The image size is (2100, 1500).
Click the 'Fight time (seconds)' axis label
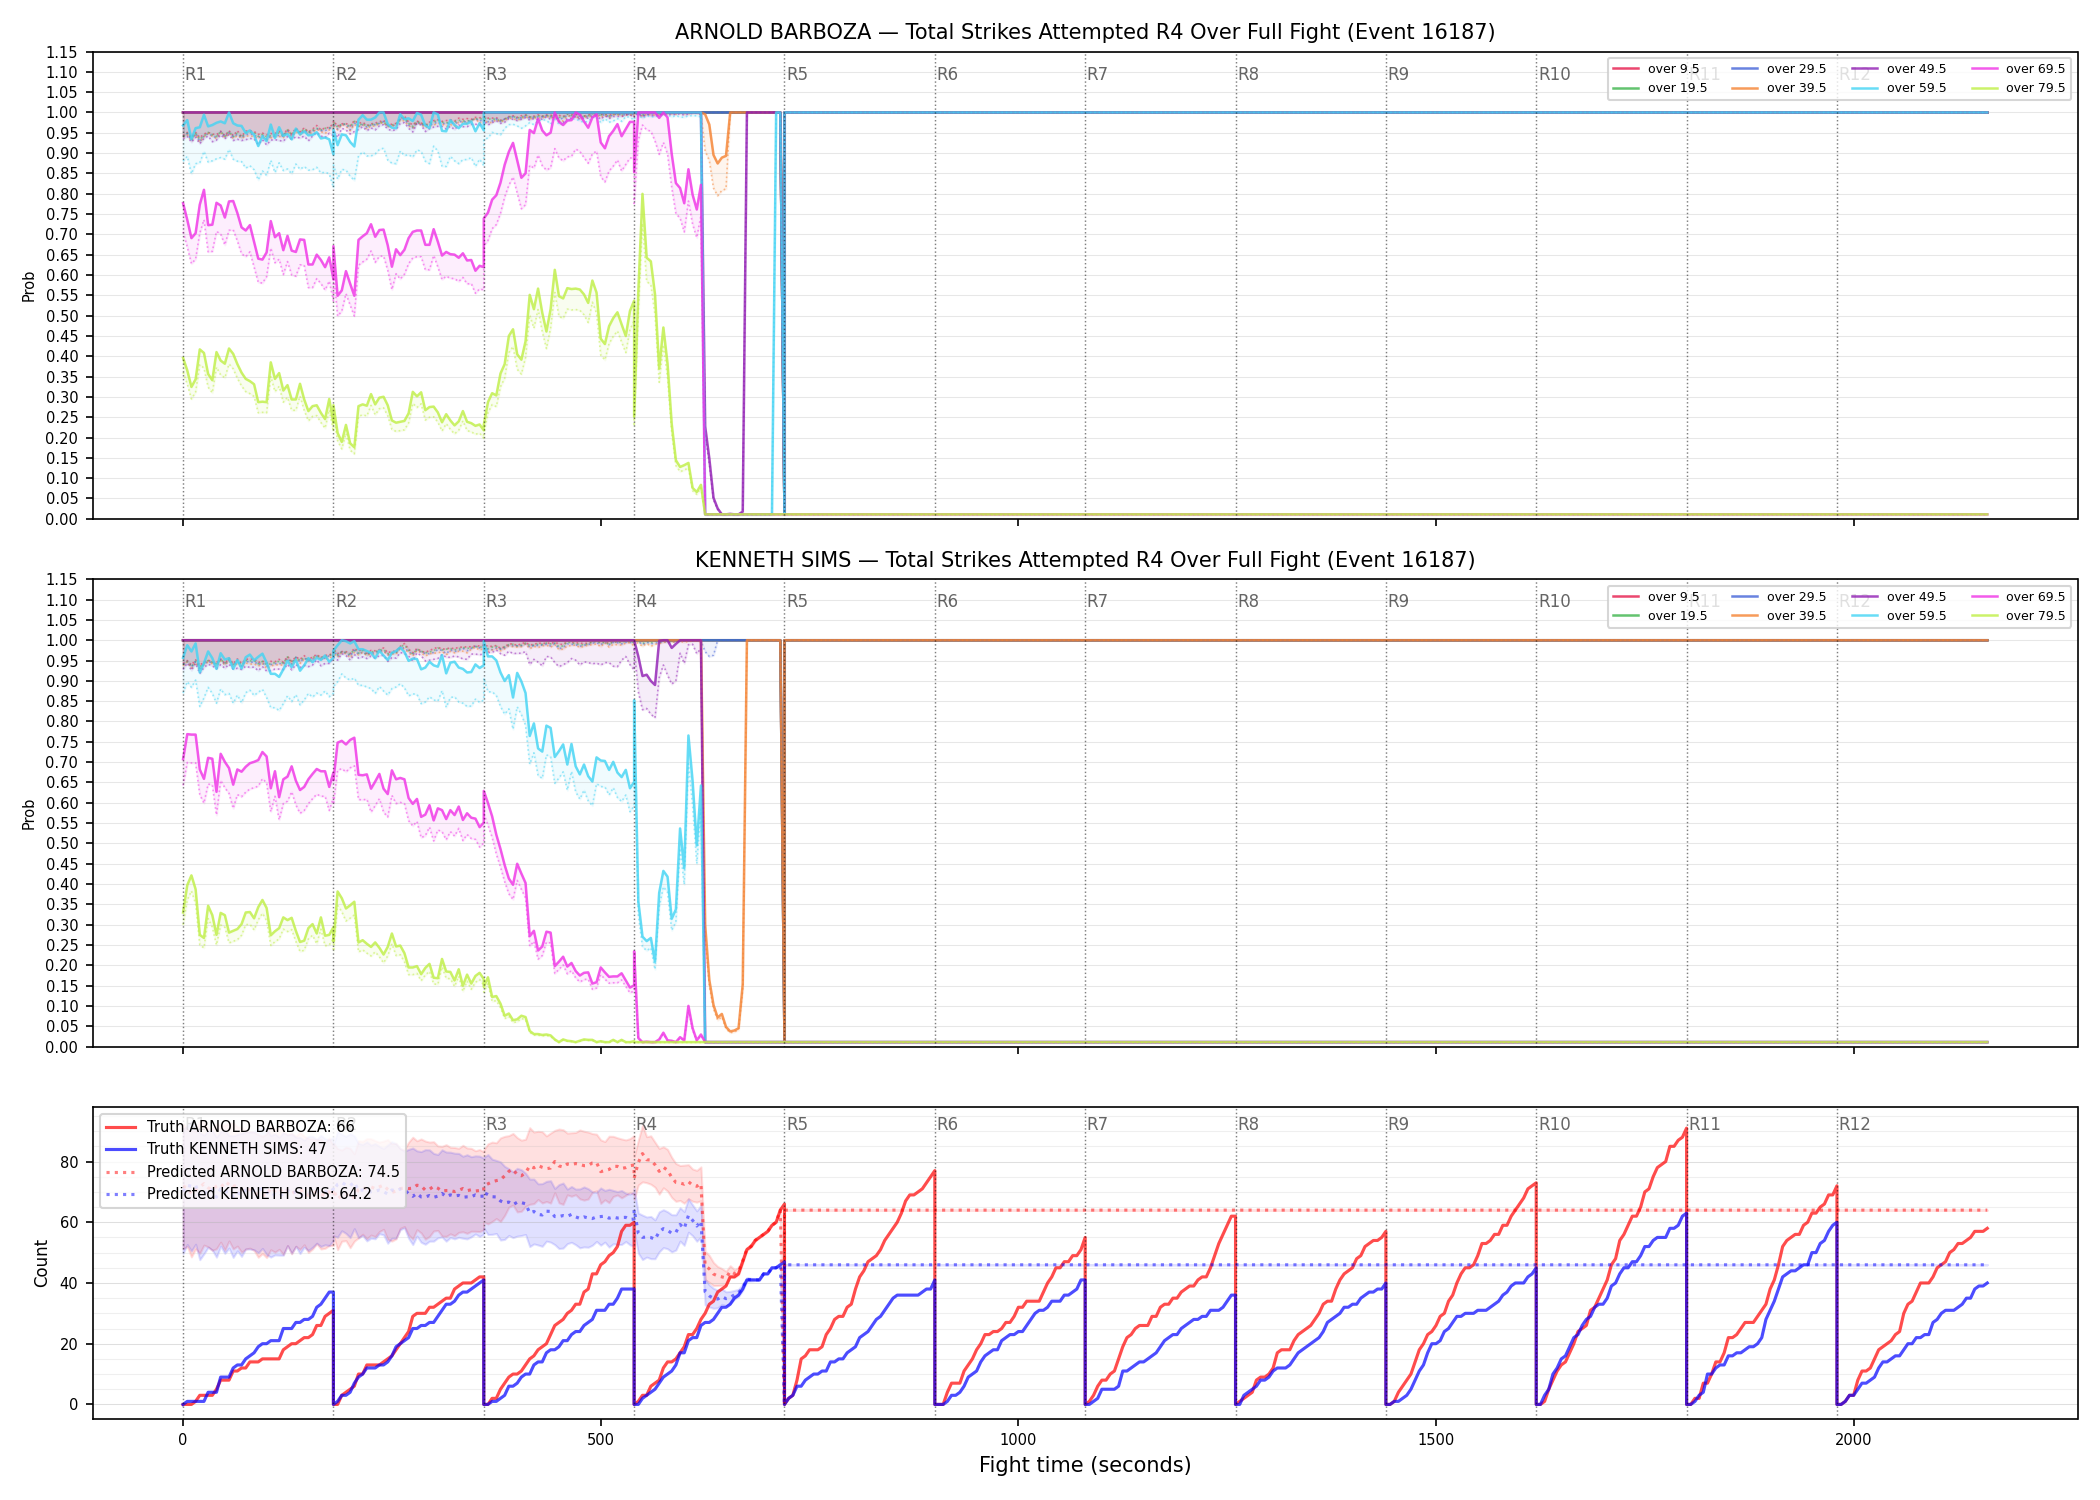pyautogui.click(x=1085, y=1465)
